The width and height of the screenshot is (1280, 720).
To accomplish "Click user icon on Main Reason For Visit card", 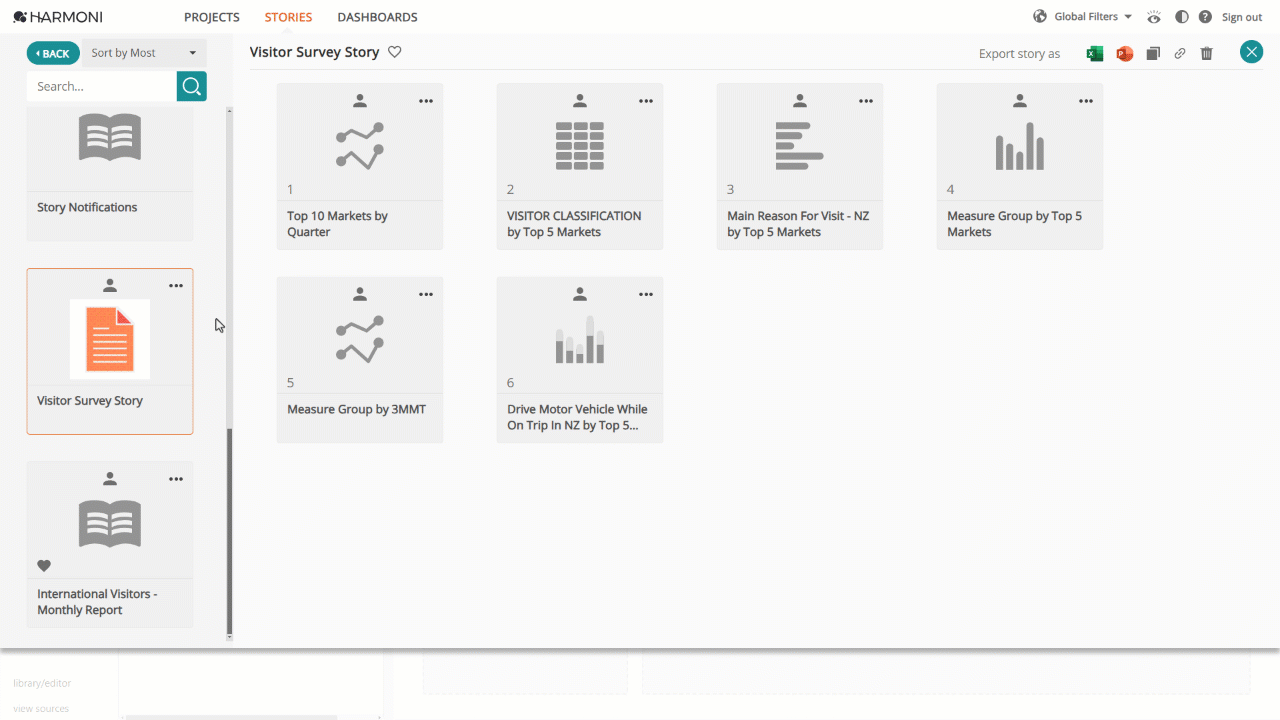I will pyautogui.click(x=800, y=101).
